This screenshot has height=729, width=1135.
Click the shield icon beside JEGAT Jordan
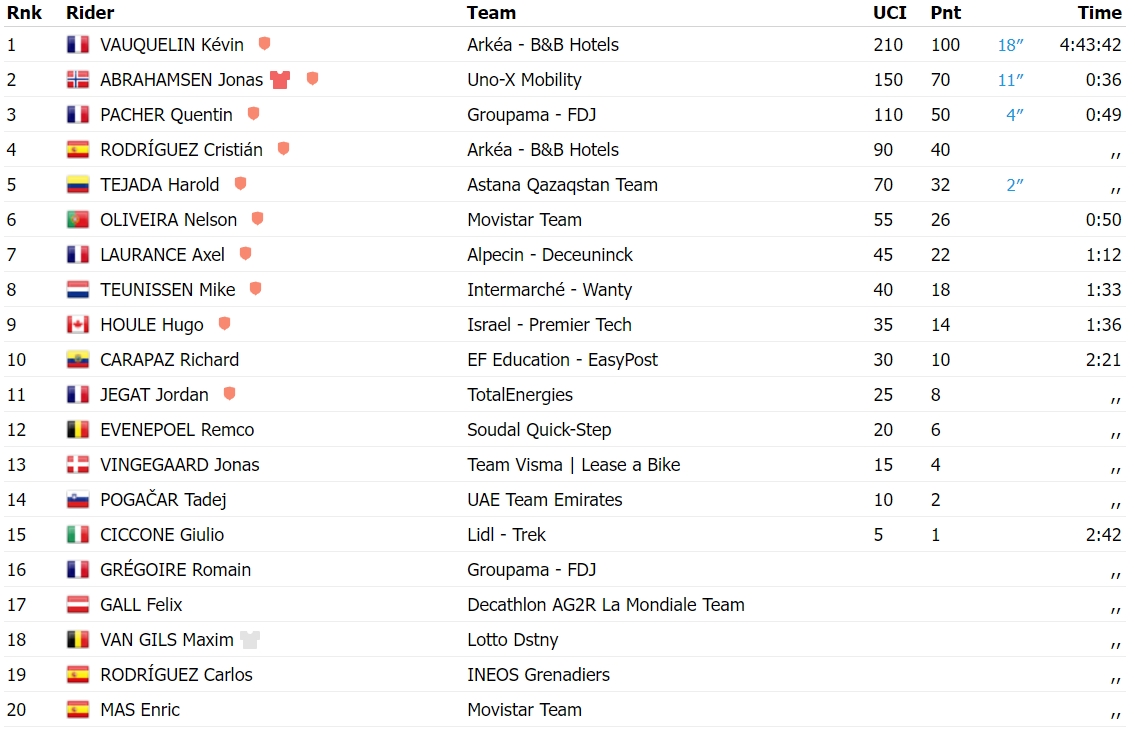[x=229, y=394]
